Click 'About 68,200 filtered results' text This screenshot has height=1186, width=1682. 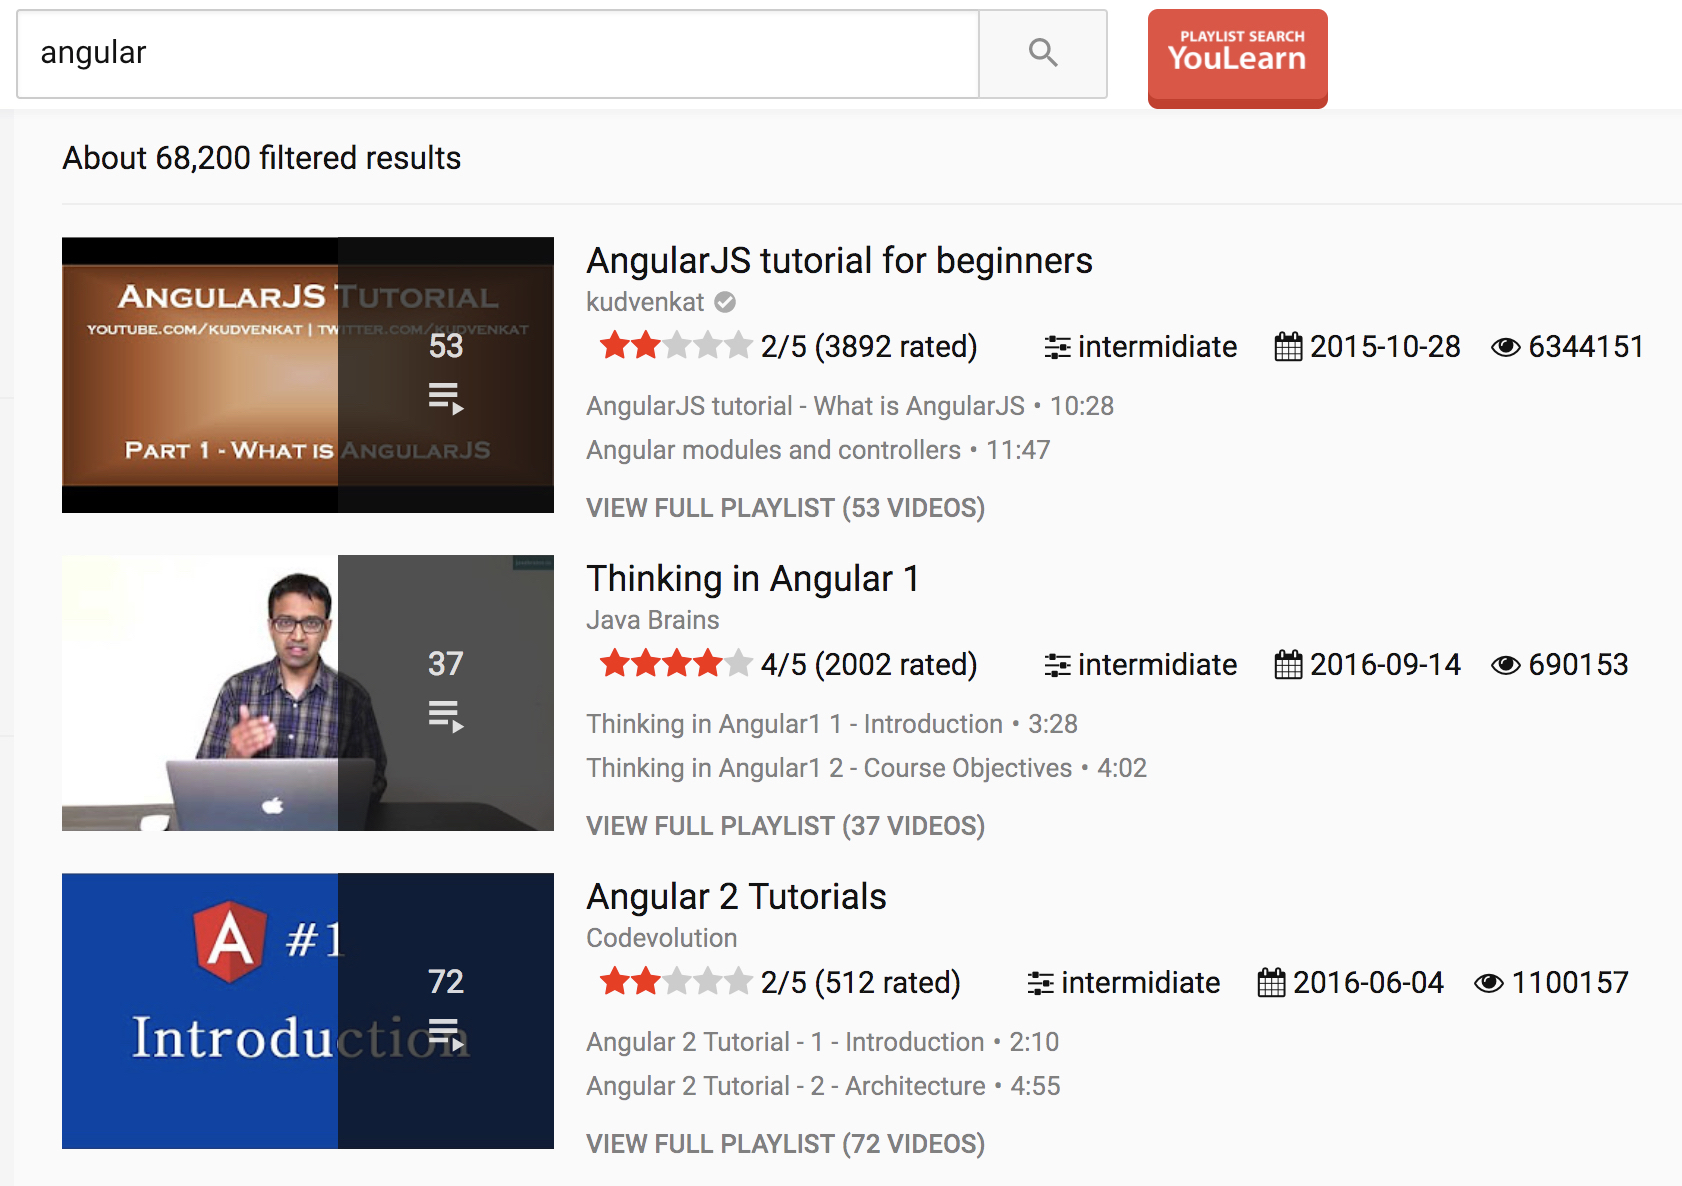(262, 158)
